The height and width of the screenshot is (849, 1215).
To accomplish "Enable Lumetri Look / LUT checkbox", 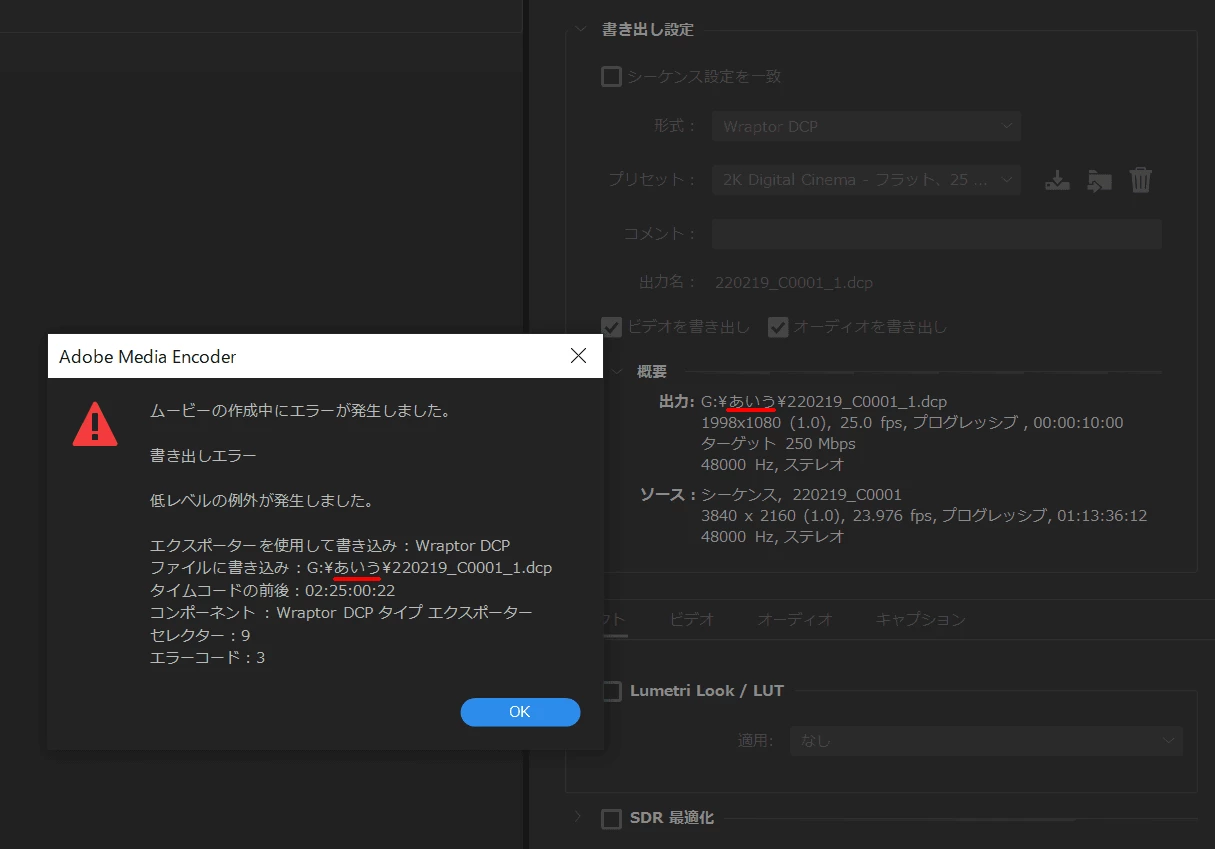I will (x=611, y=691).
